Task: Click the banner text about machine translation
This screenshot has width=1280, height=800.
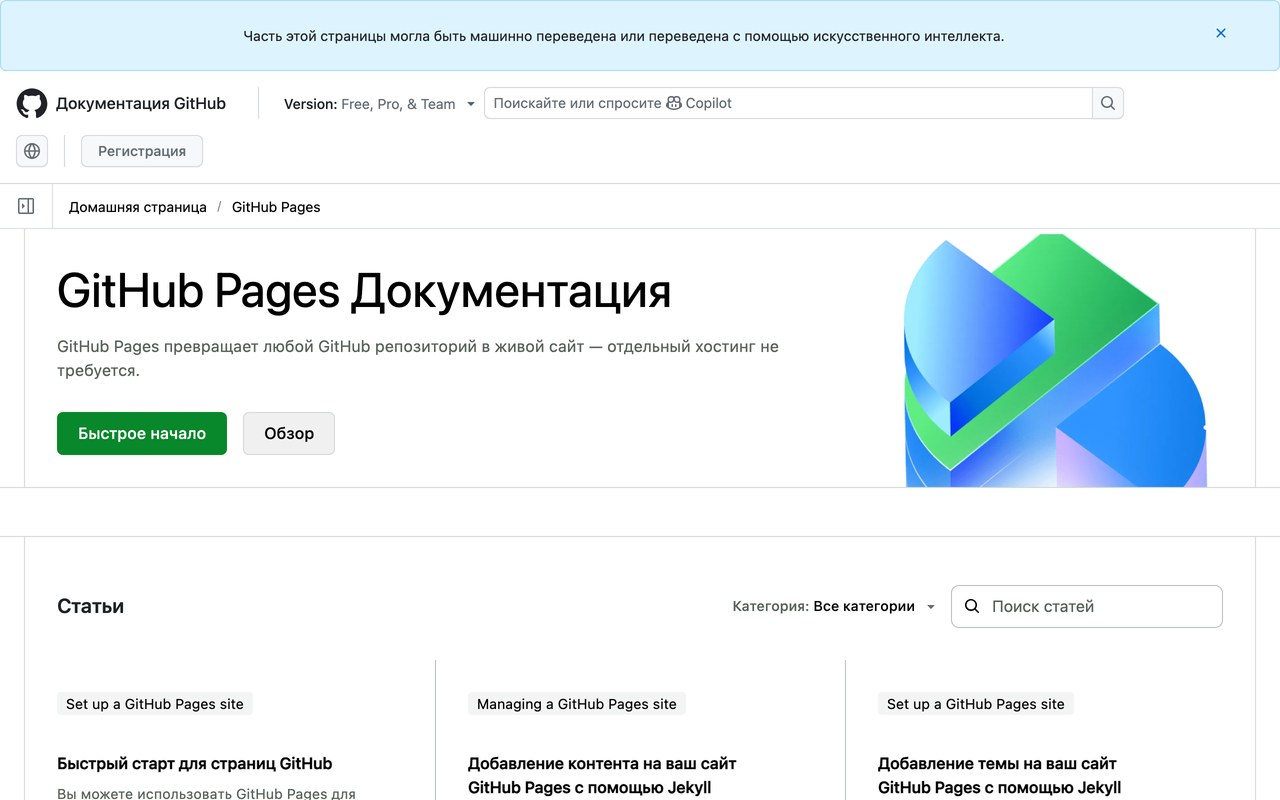Action: tap(624, 36)
